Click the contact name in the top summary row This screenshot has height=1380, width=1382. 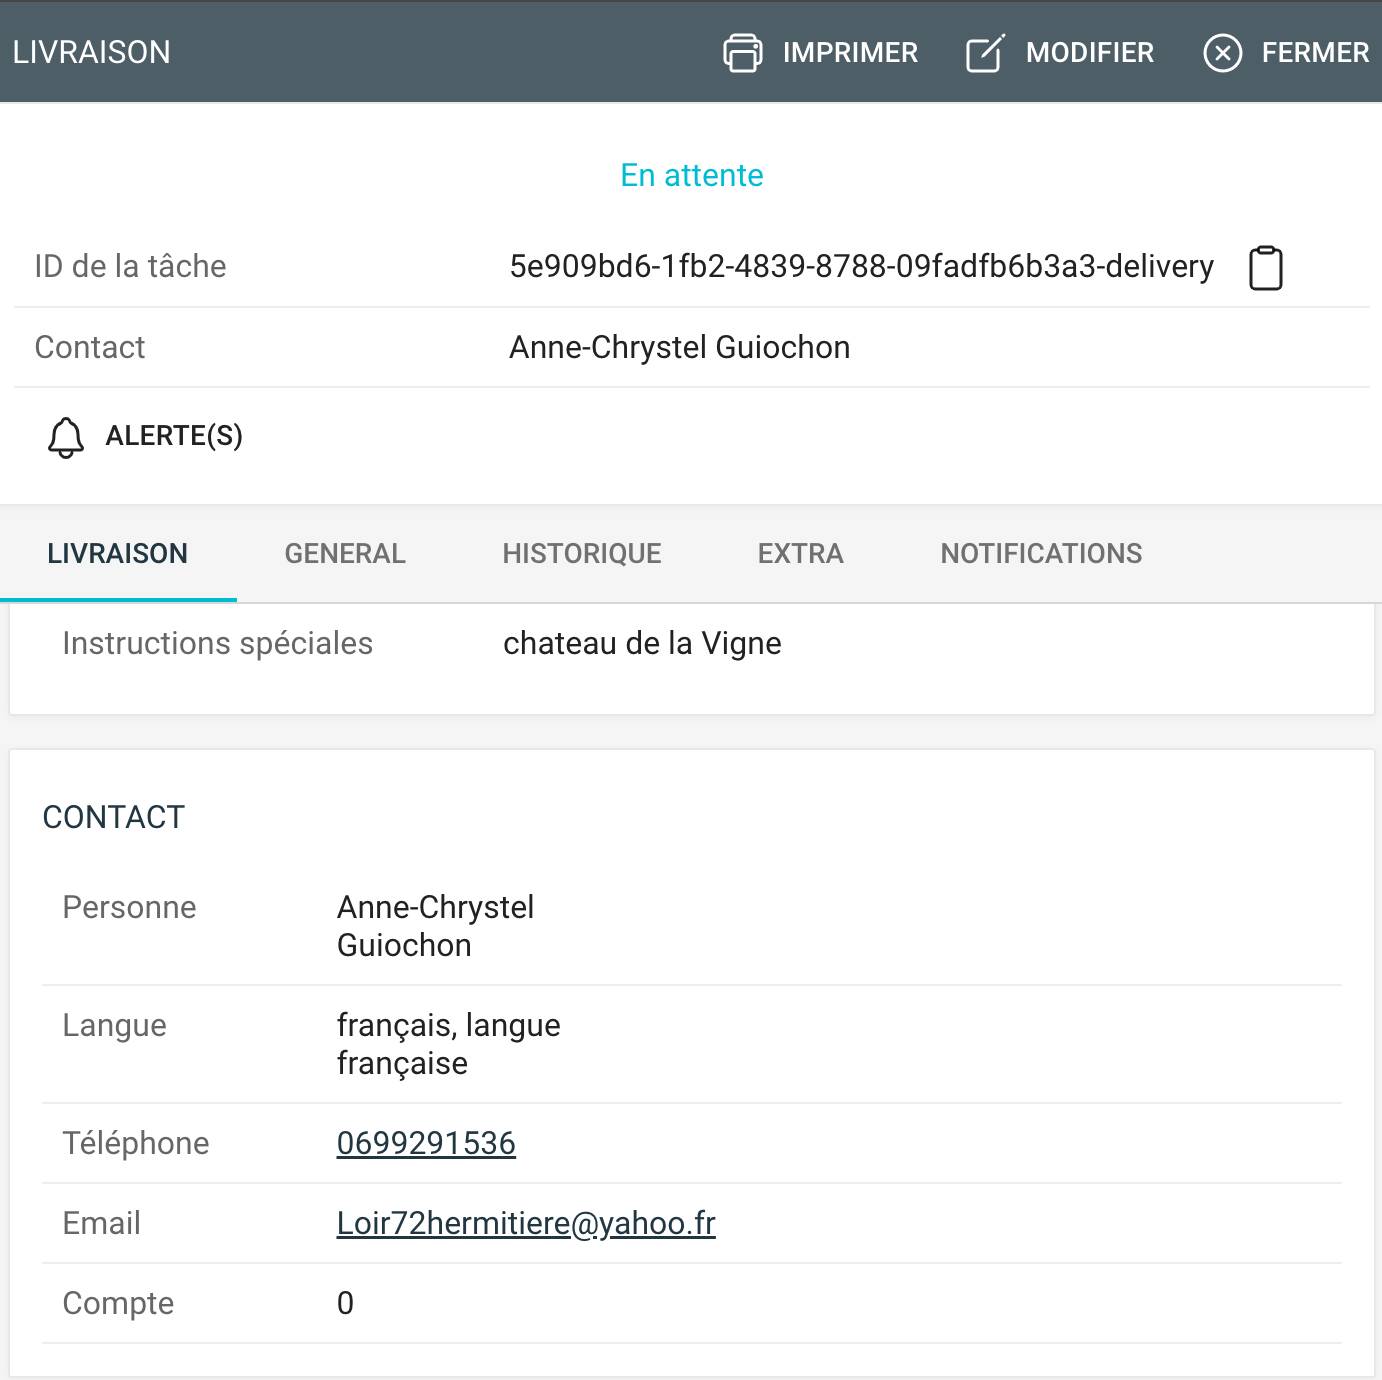pyautogui.click(x=679, y=347)
